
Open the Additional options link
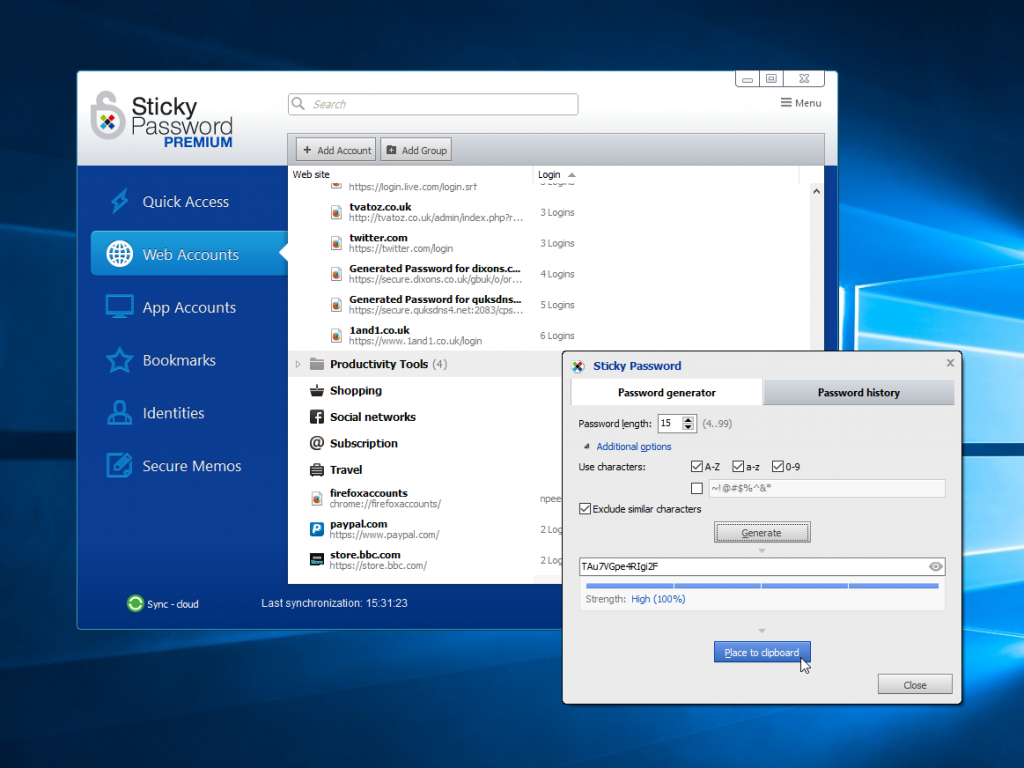coord(633,447)
